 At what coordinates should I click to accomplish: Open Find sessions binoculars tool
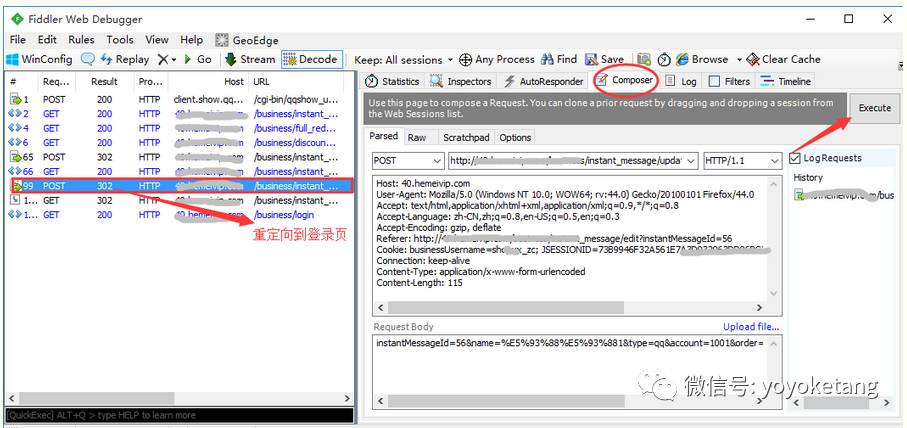[x=559, y=59]
